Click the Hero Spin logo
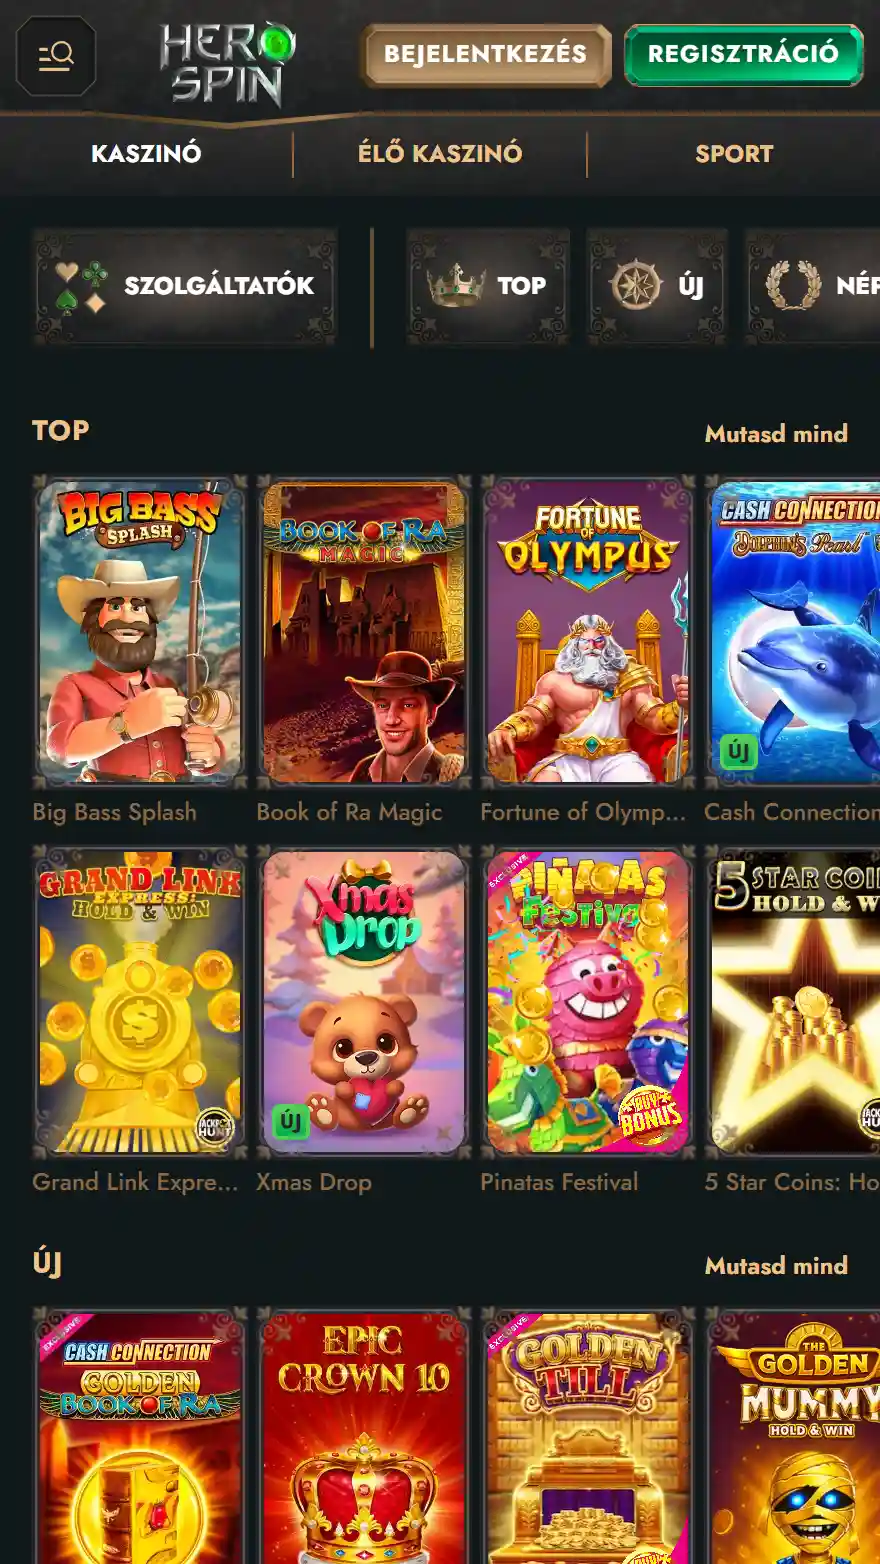The image size is (880, 1564). pos(228,65)
